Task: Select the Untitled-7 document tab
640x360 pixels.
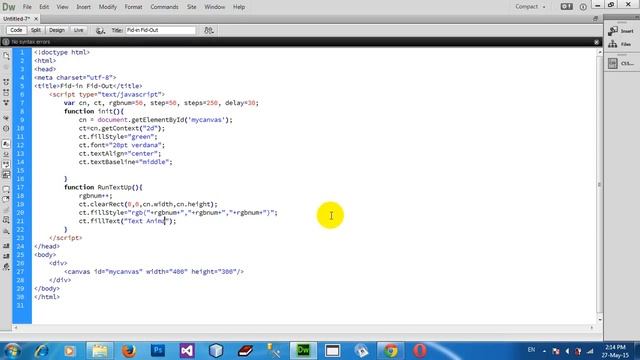Action: (17, 19)
